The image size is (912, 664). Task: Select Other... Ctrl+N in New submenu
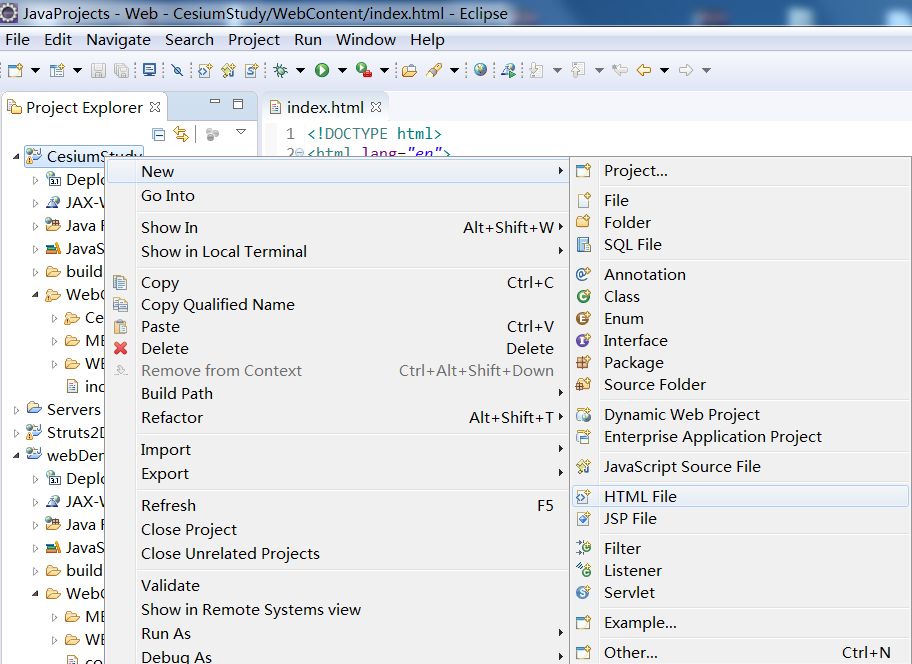(x=740, y=652)
